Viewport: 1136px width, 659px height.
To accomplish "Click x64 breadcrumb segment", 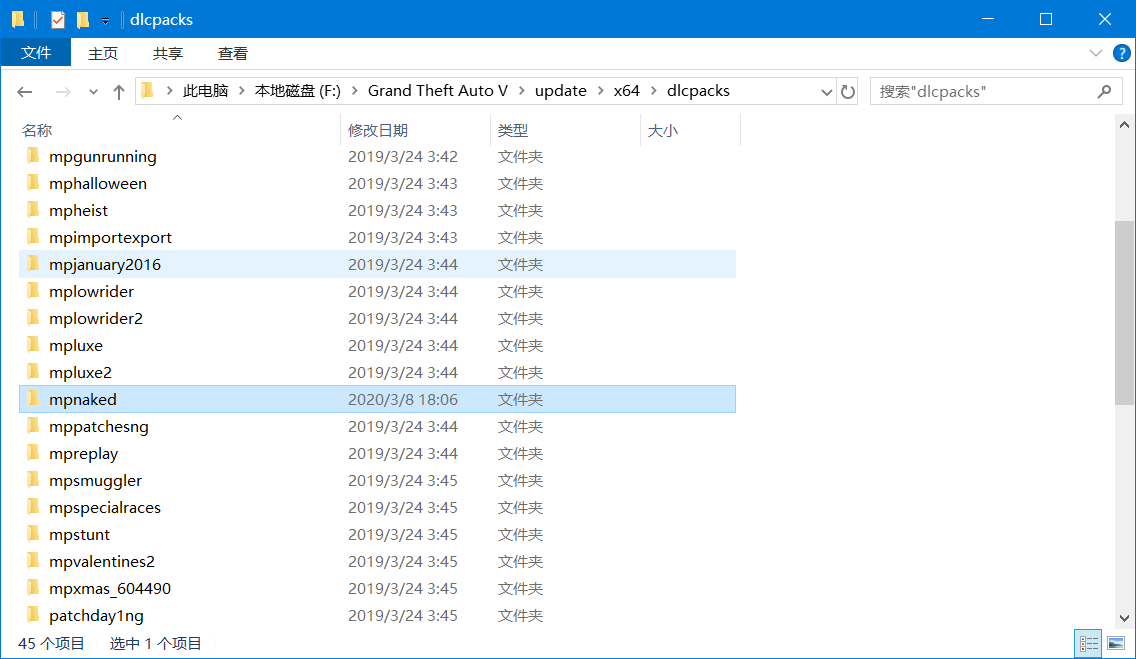I will (627, 91).
